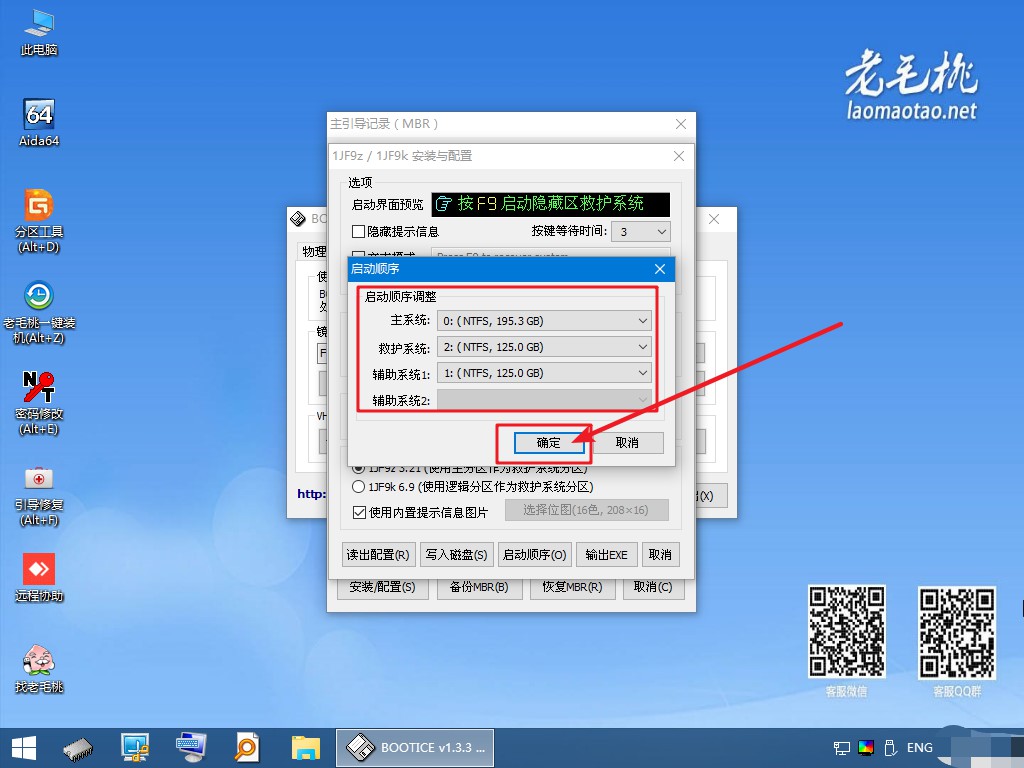The width and height of the screenshot is (1024, 768).
Task: Open the 找老毛桃 desktop icon
Action: point(39,667)
